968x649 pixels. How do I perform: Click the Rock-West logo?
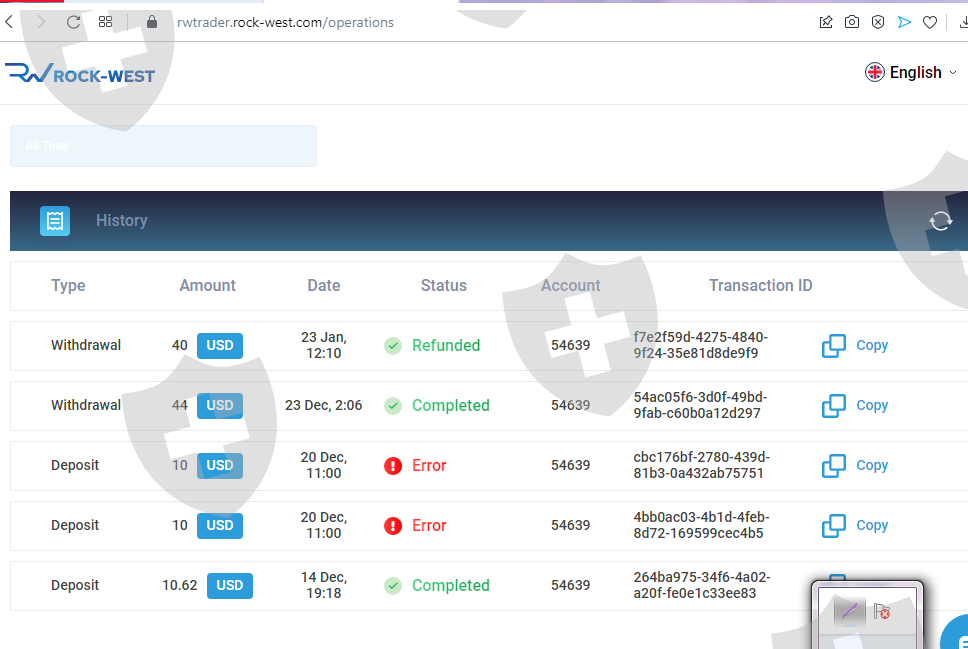80,73
